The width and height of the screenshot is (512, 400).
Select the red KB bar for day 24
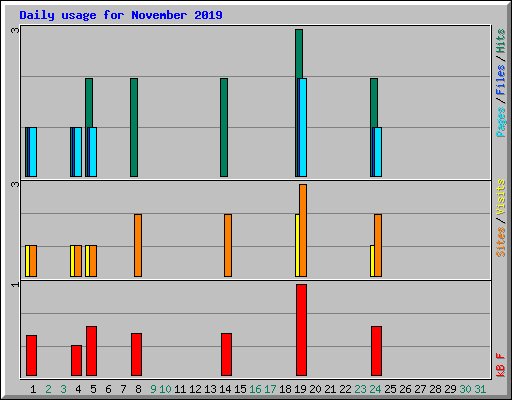(376, 351)
